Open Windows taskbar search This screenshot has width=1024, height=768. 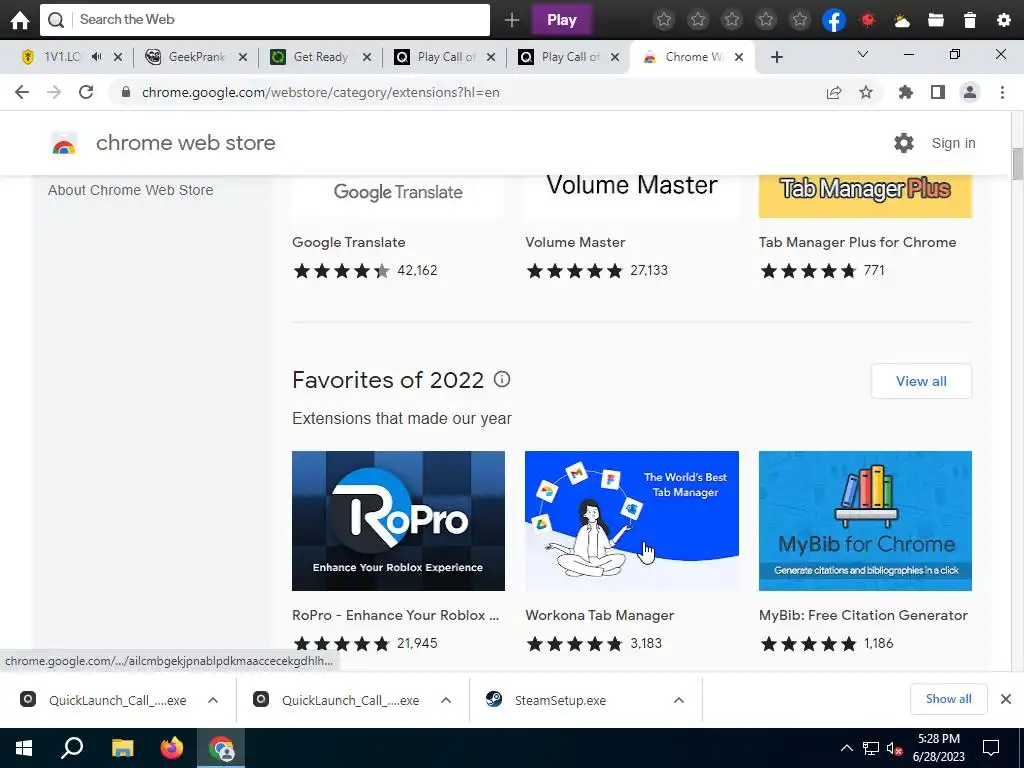[x=72, y=748]
